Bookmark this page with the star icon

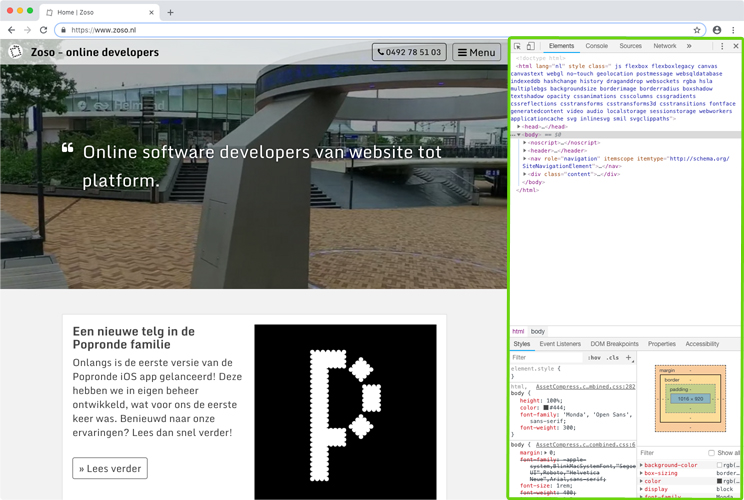click(697, 30)
